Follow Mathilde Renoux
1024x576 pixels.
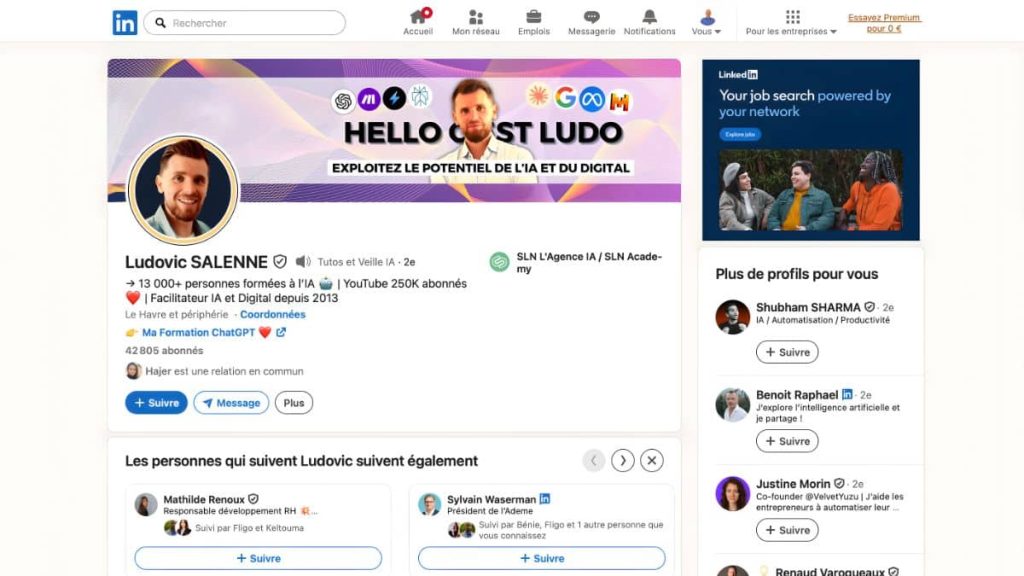click(x=258, y=558)
